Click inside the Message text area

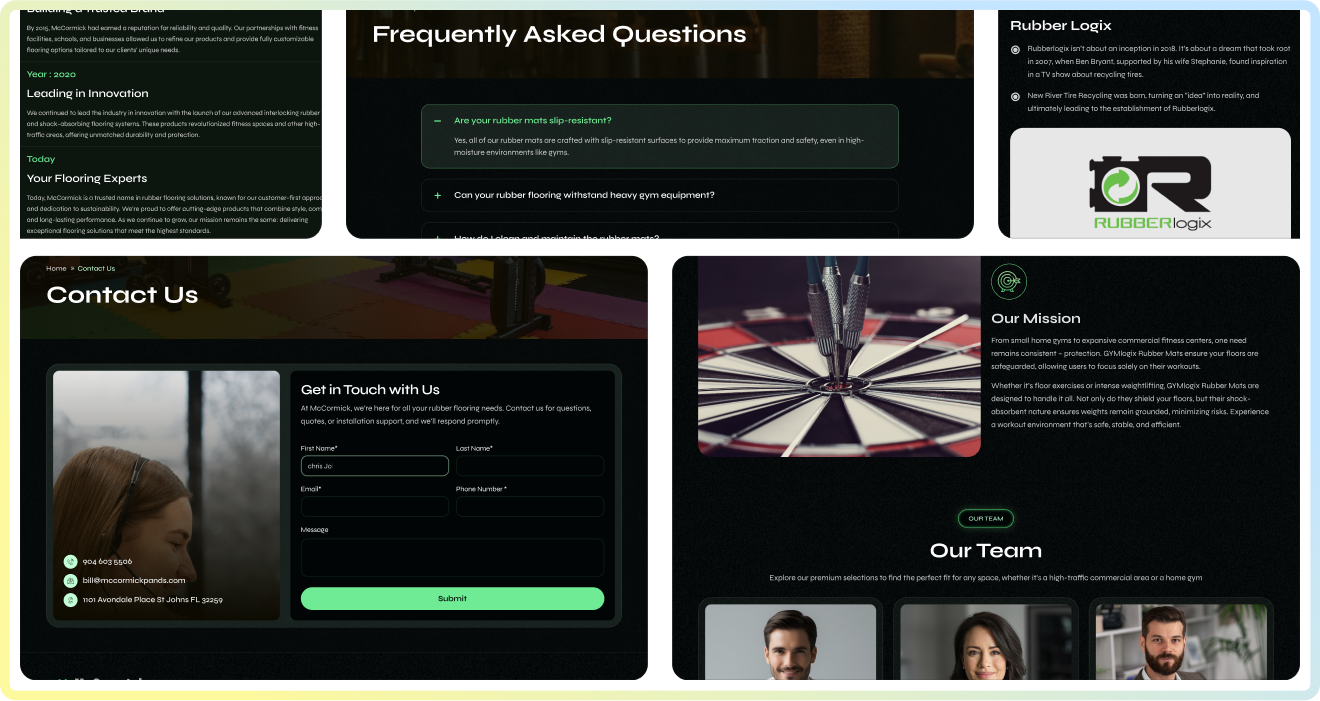click(x=452, y=556)
